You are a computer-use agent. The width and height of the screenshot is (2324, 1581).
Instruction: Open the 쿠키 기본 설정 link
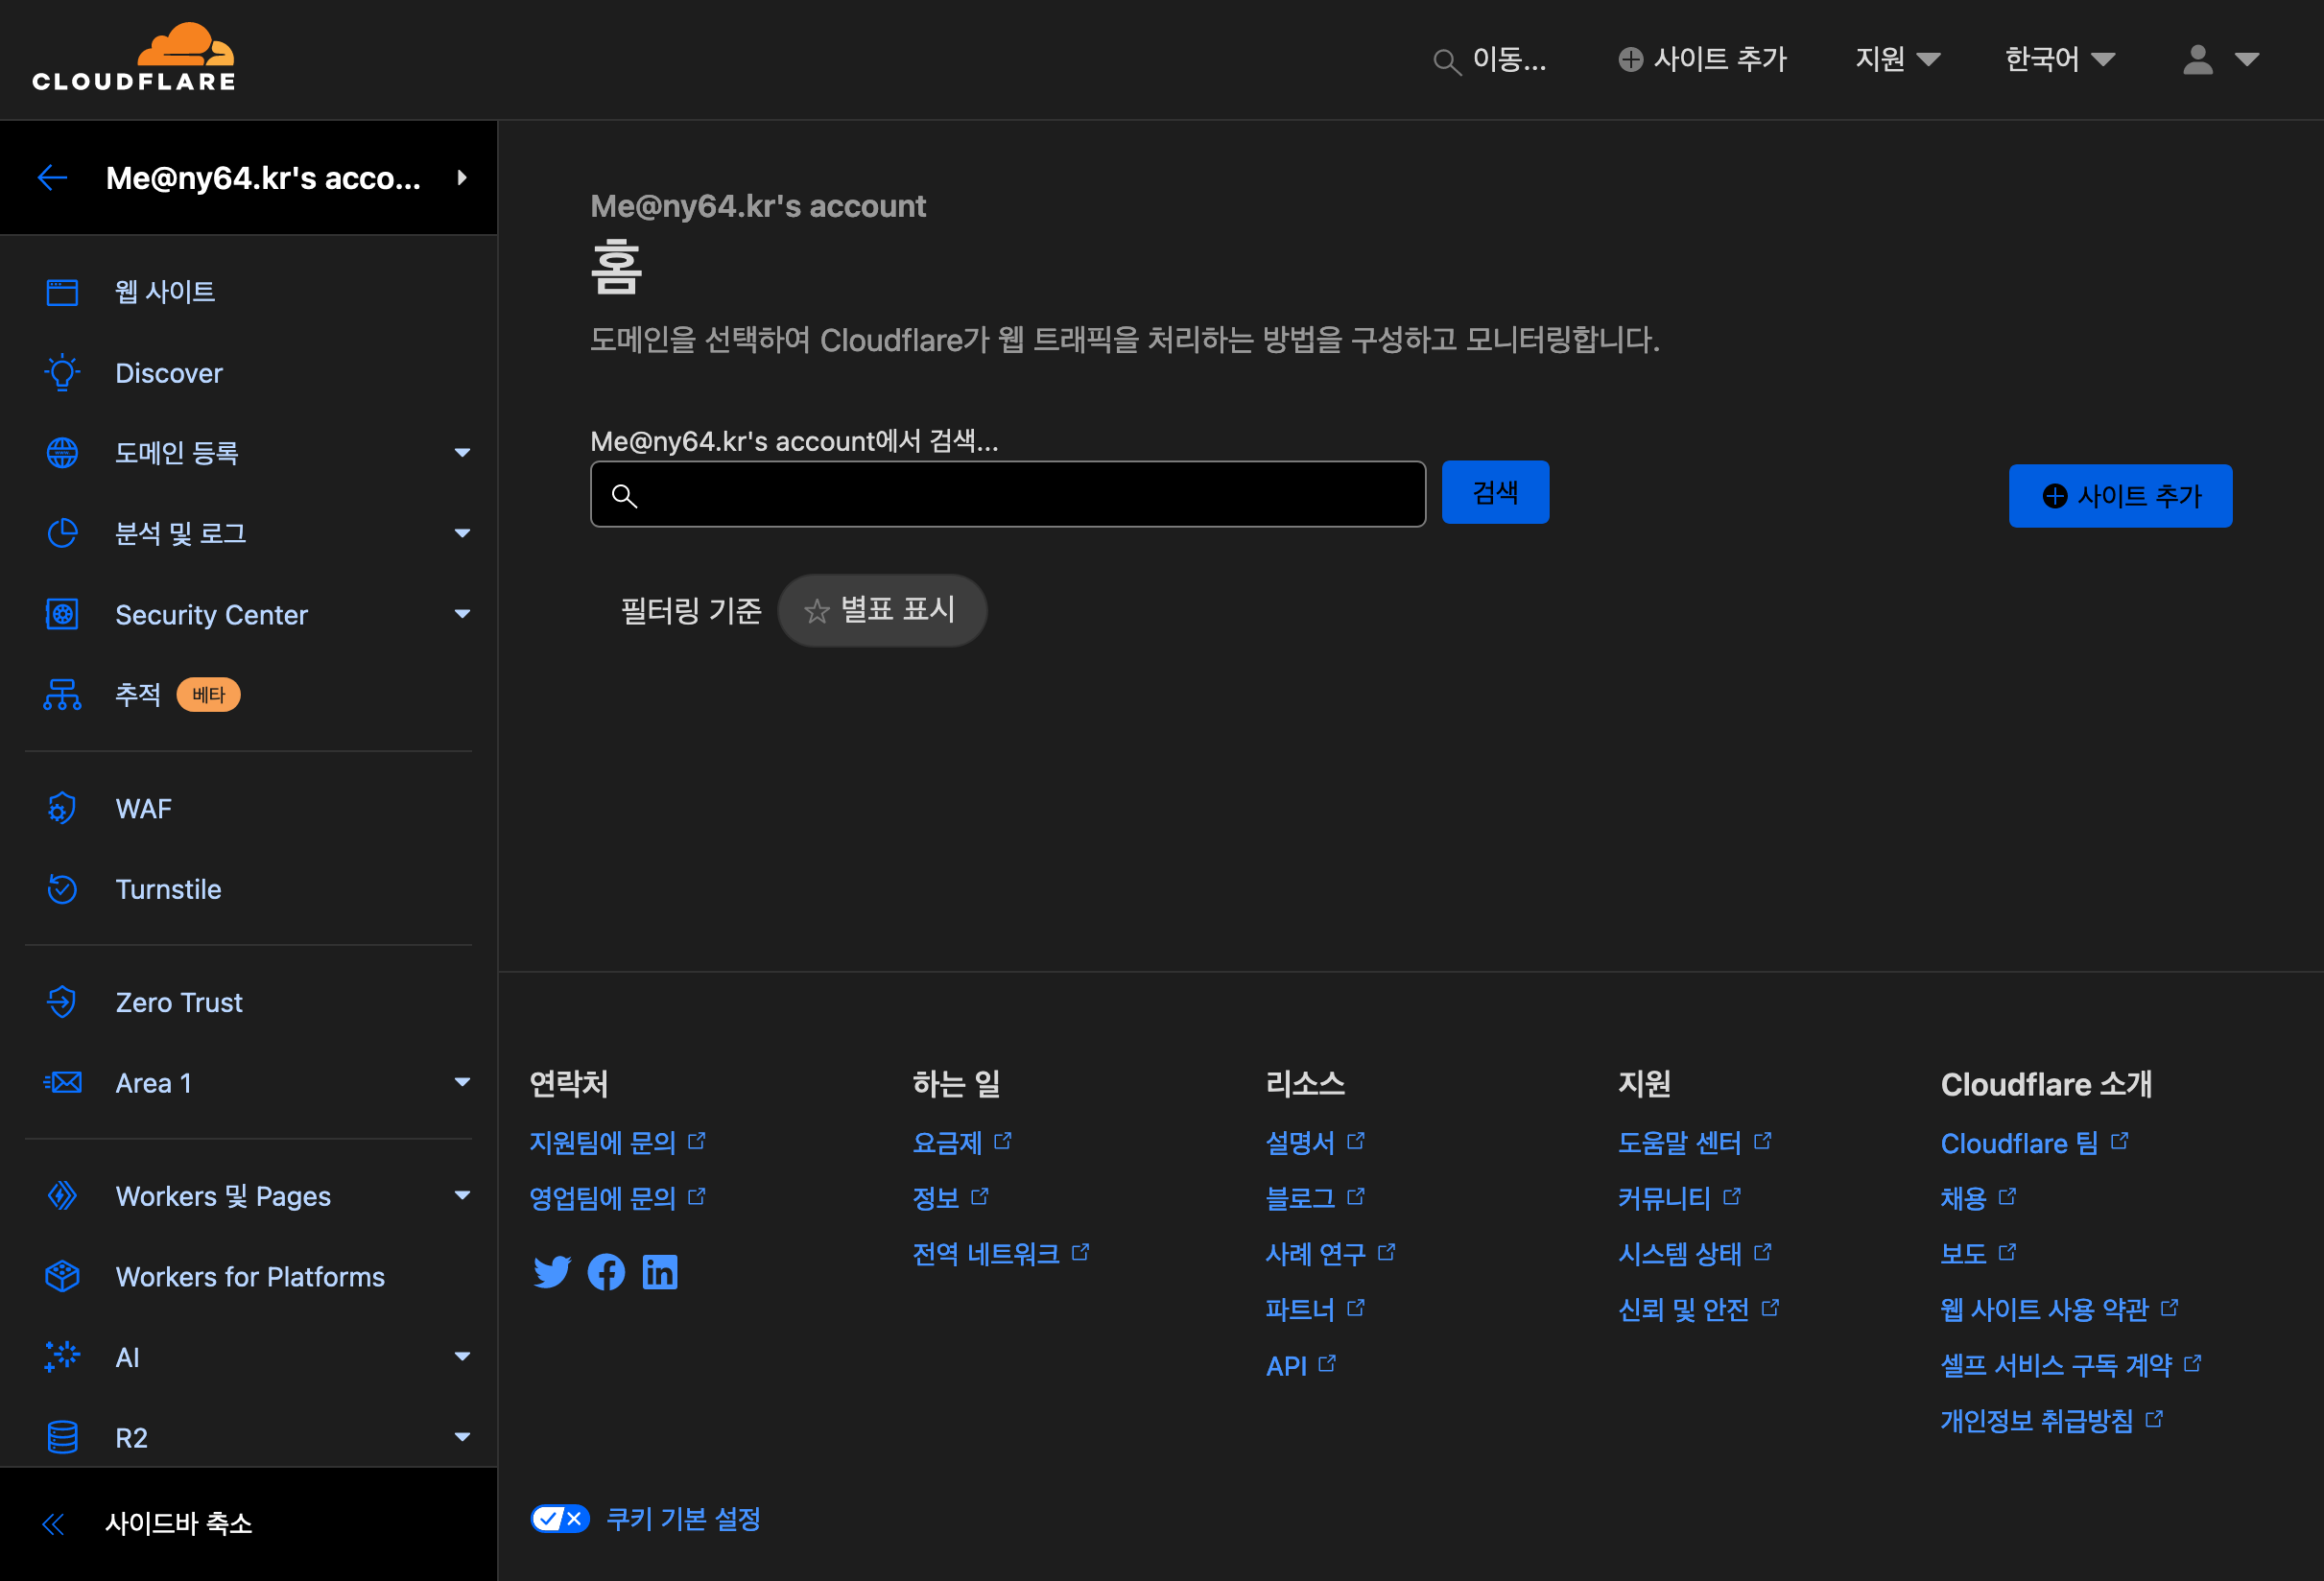pos(683,1520)
